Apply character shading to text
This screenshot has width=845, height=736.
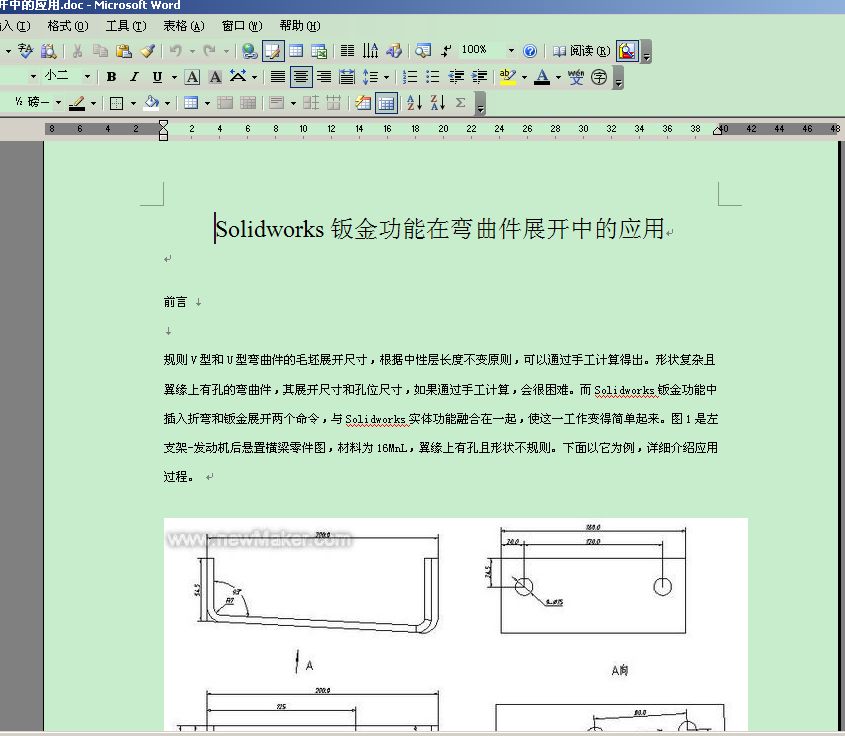click(215, 77)
